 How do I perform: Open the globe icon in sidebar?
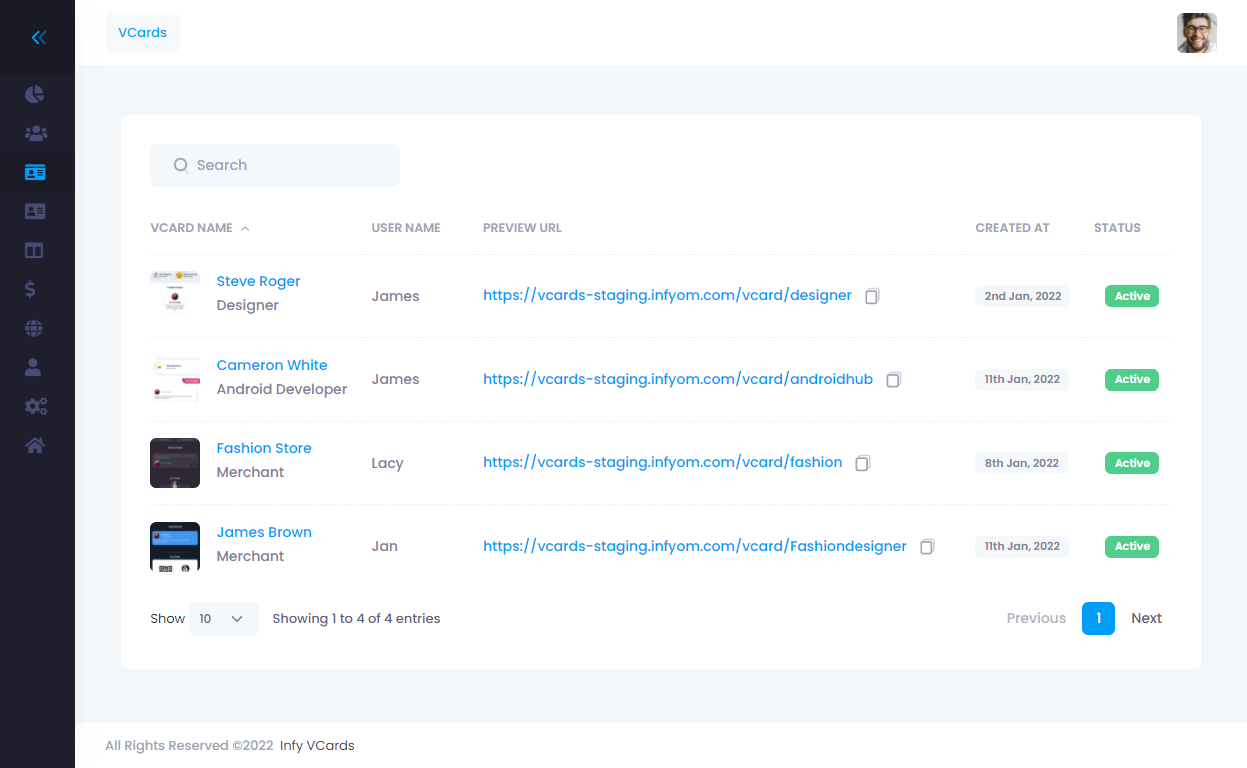click(35, 329)
